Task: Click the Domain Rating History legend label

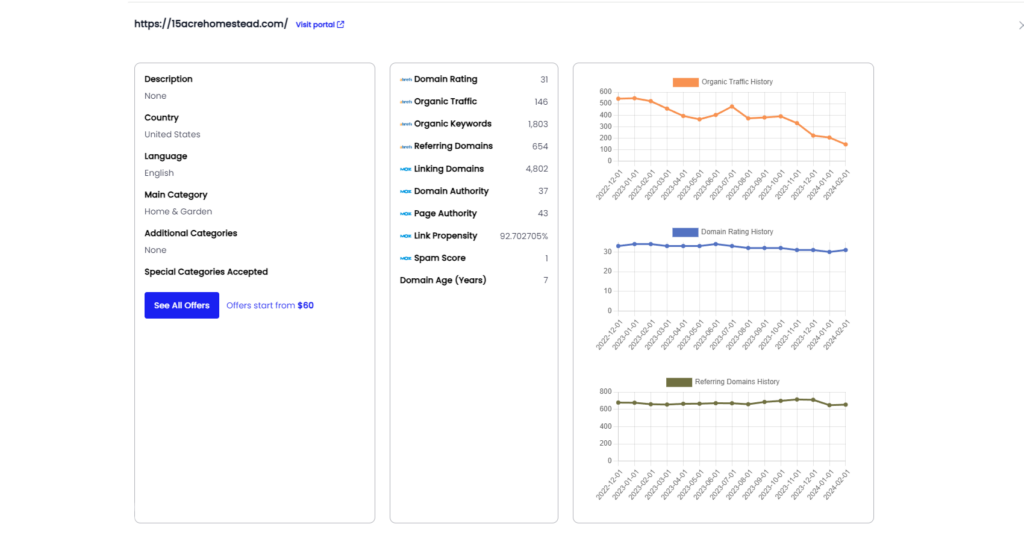Action: point(737,232)
